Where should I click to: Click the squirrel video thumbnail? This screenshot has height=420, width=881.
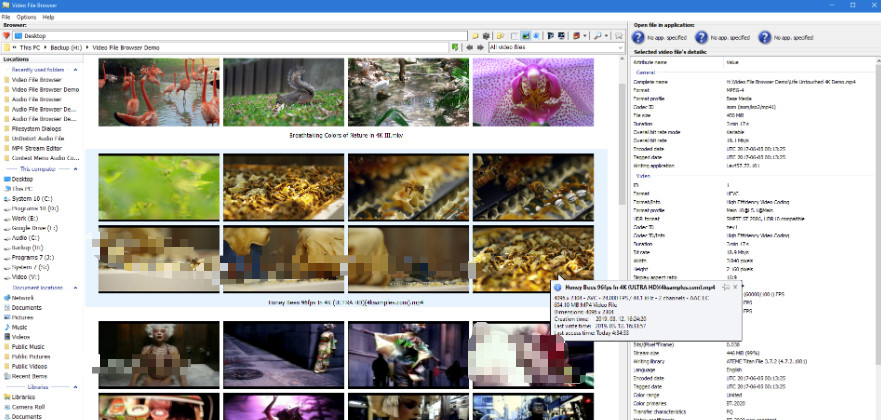pyautogui.click(x=284, y=92)
